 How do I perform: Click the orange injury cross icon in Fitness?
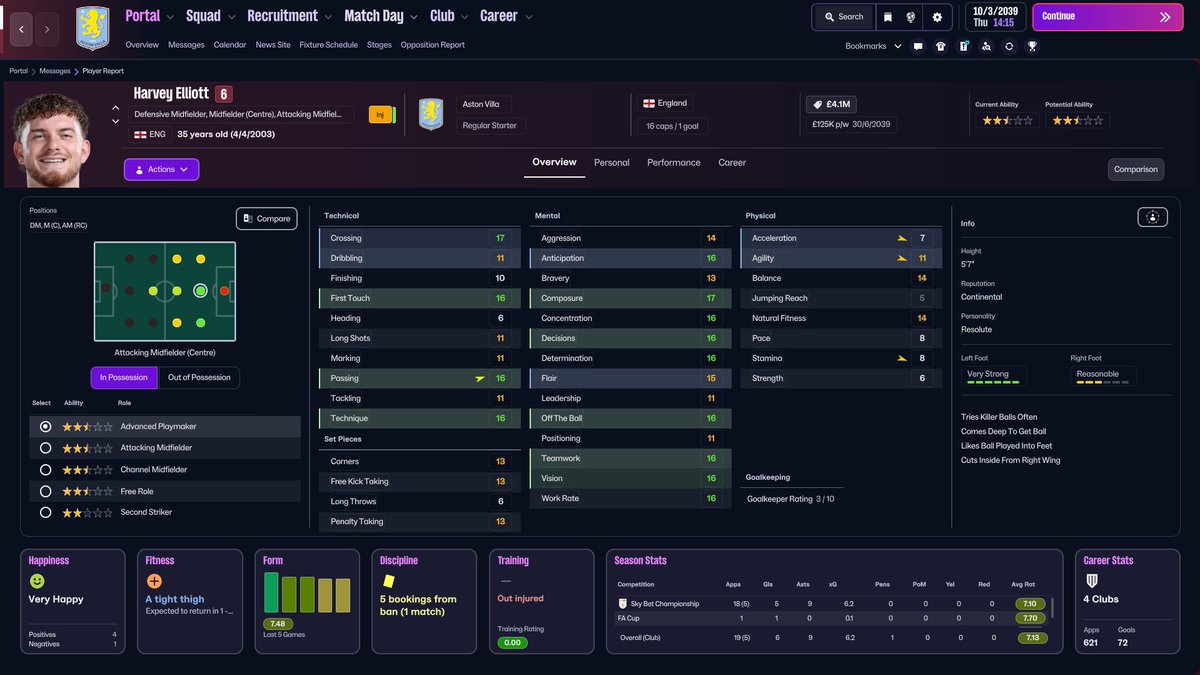pos(154,581)
